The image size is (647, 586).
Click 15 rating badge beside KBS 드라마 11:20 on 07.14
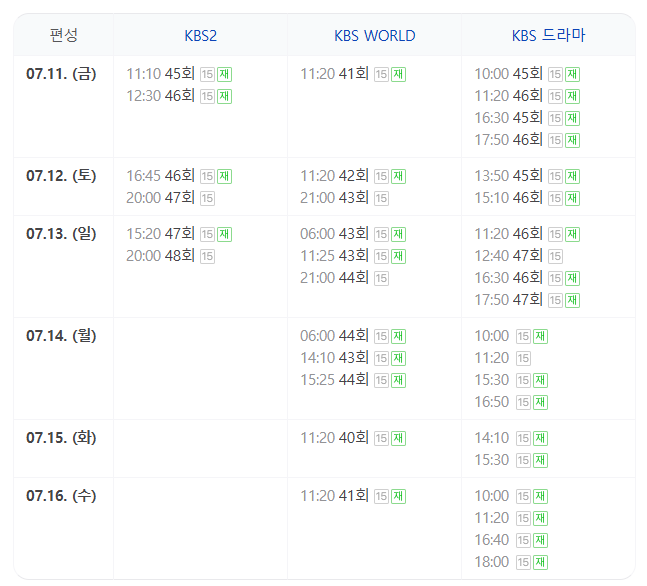523,358
